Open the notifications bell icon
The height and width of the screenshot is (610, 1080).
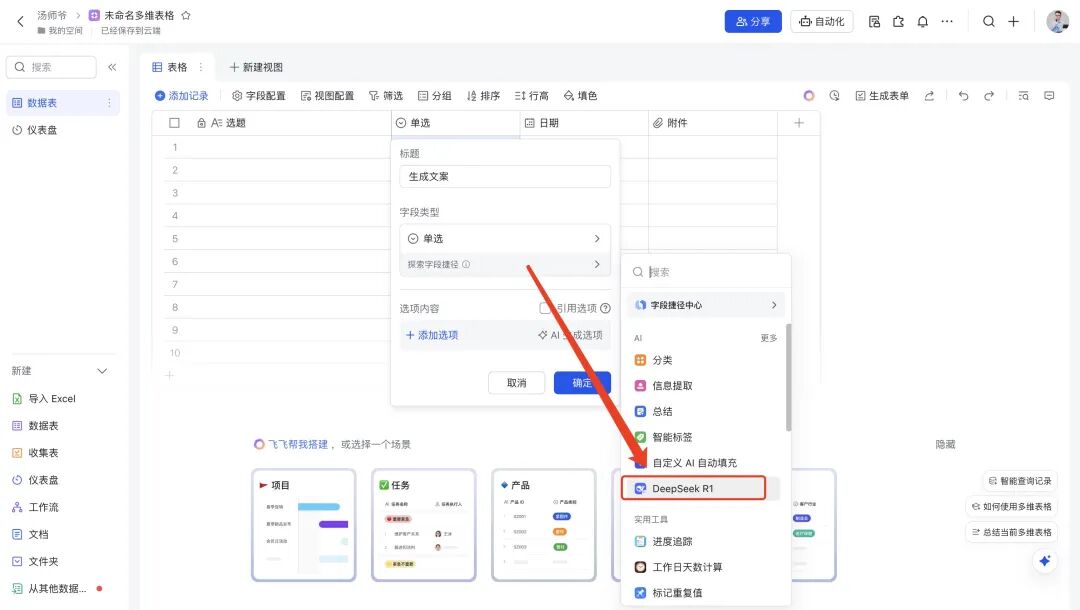click(x=922, y=21)
